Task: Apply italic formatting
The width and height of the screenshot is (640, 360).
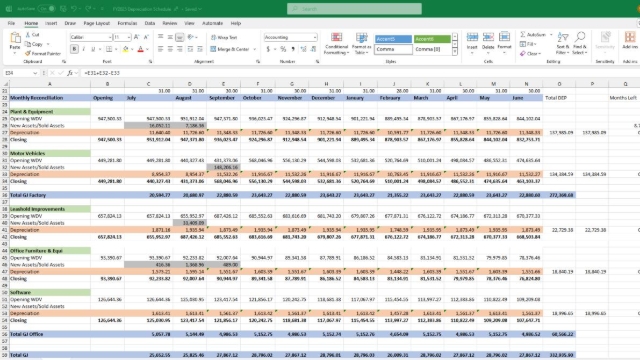Action: (x=84, y=49)
